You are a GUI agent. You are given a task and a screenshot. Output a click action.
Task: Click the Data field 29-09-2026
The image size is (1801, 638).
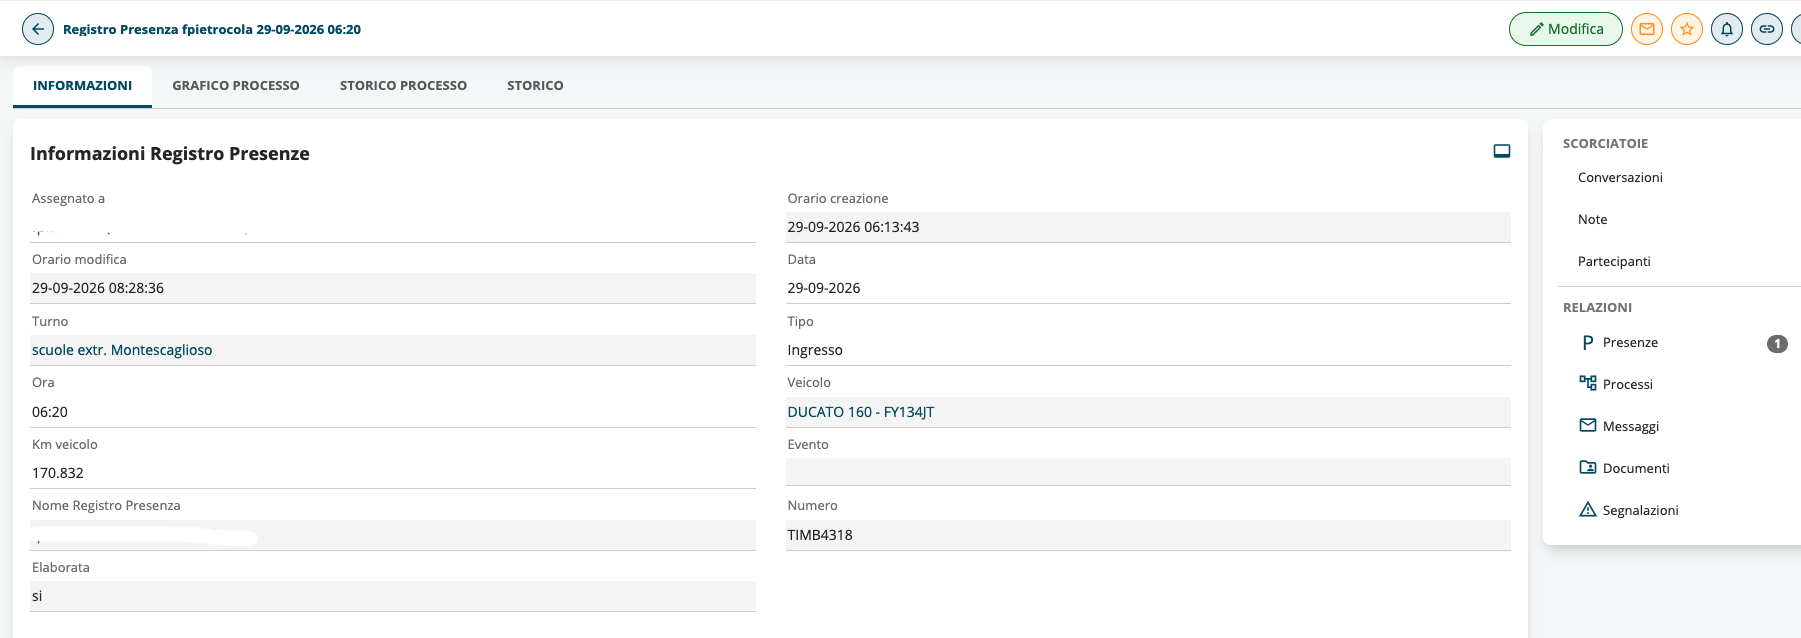coord(1148,288)
